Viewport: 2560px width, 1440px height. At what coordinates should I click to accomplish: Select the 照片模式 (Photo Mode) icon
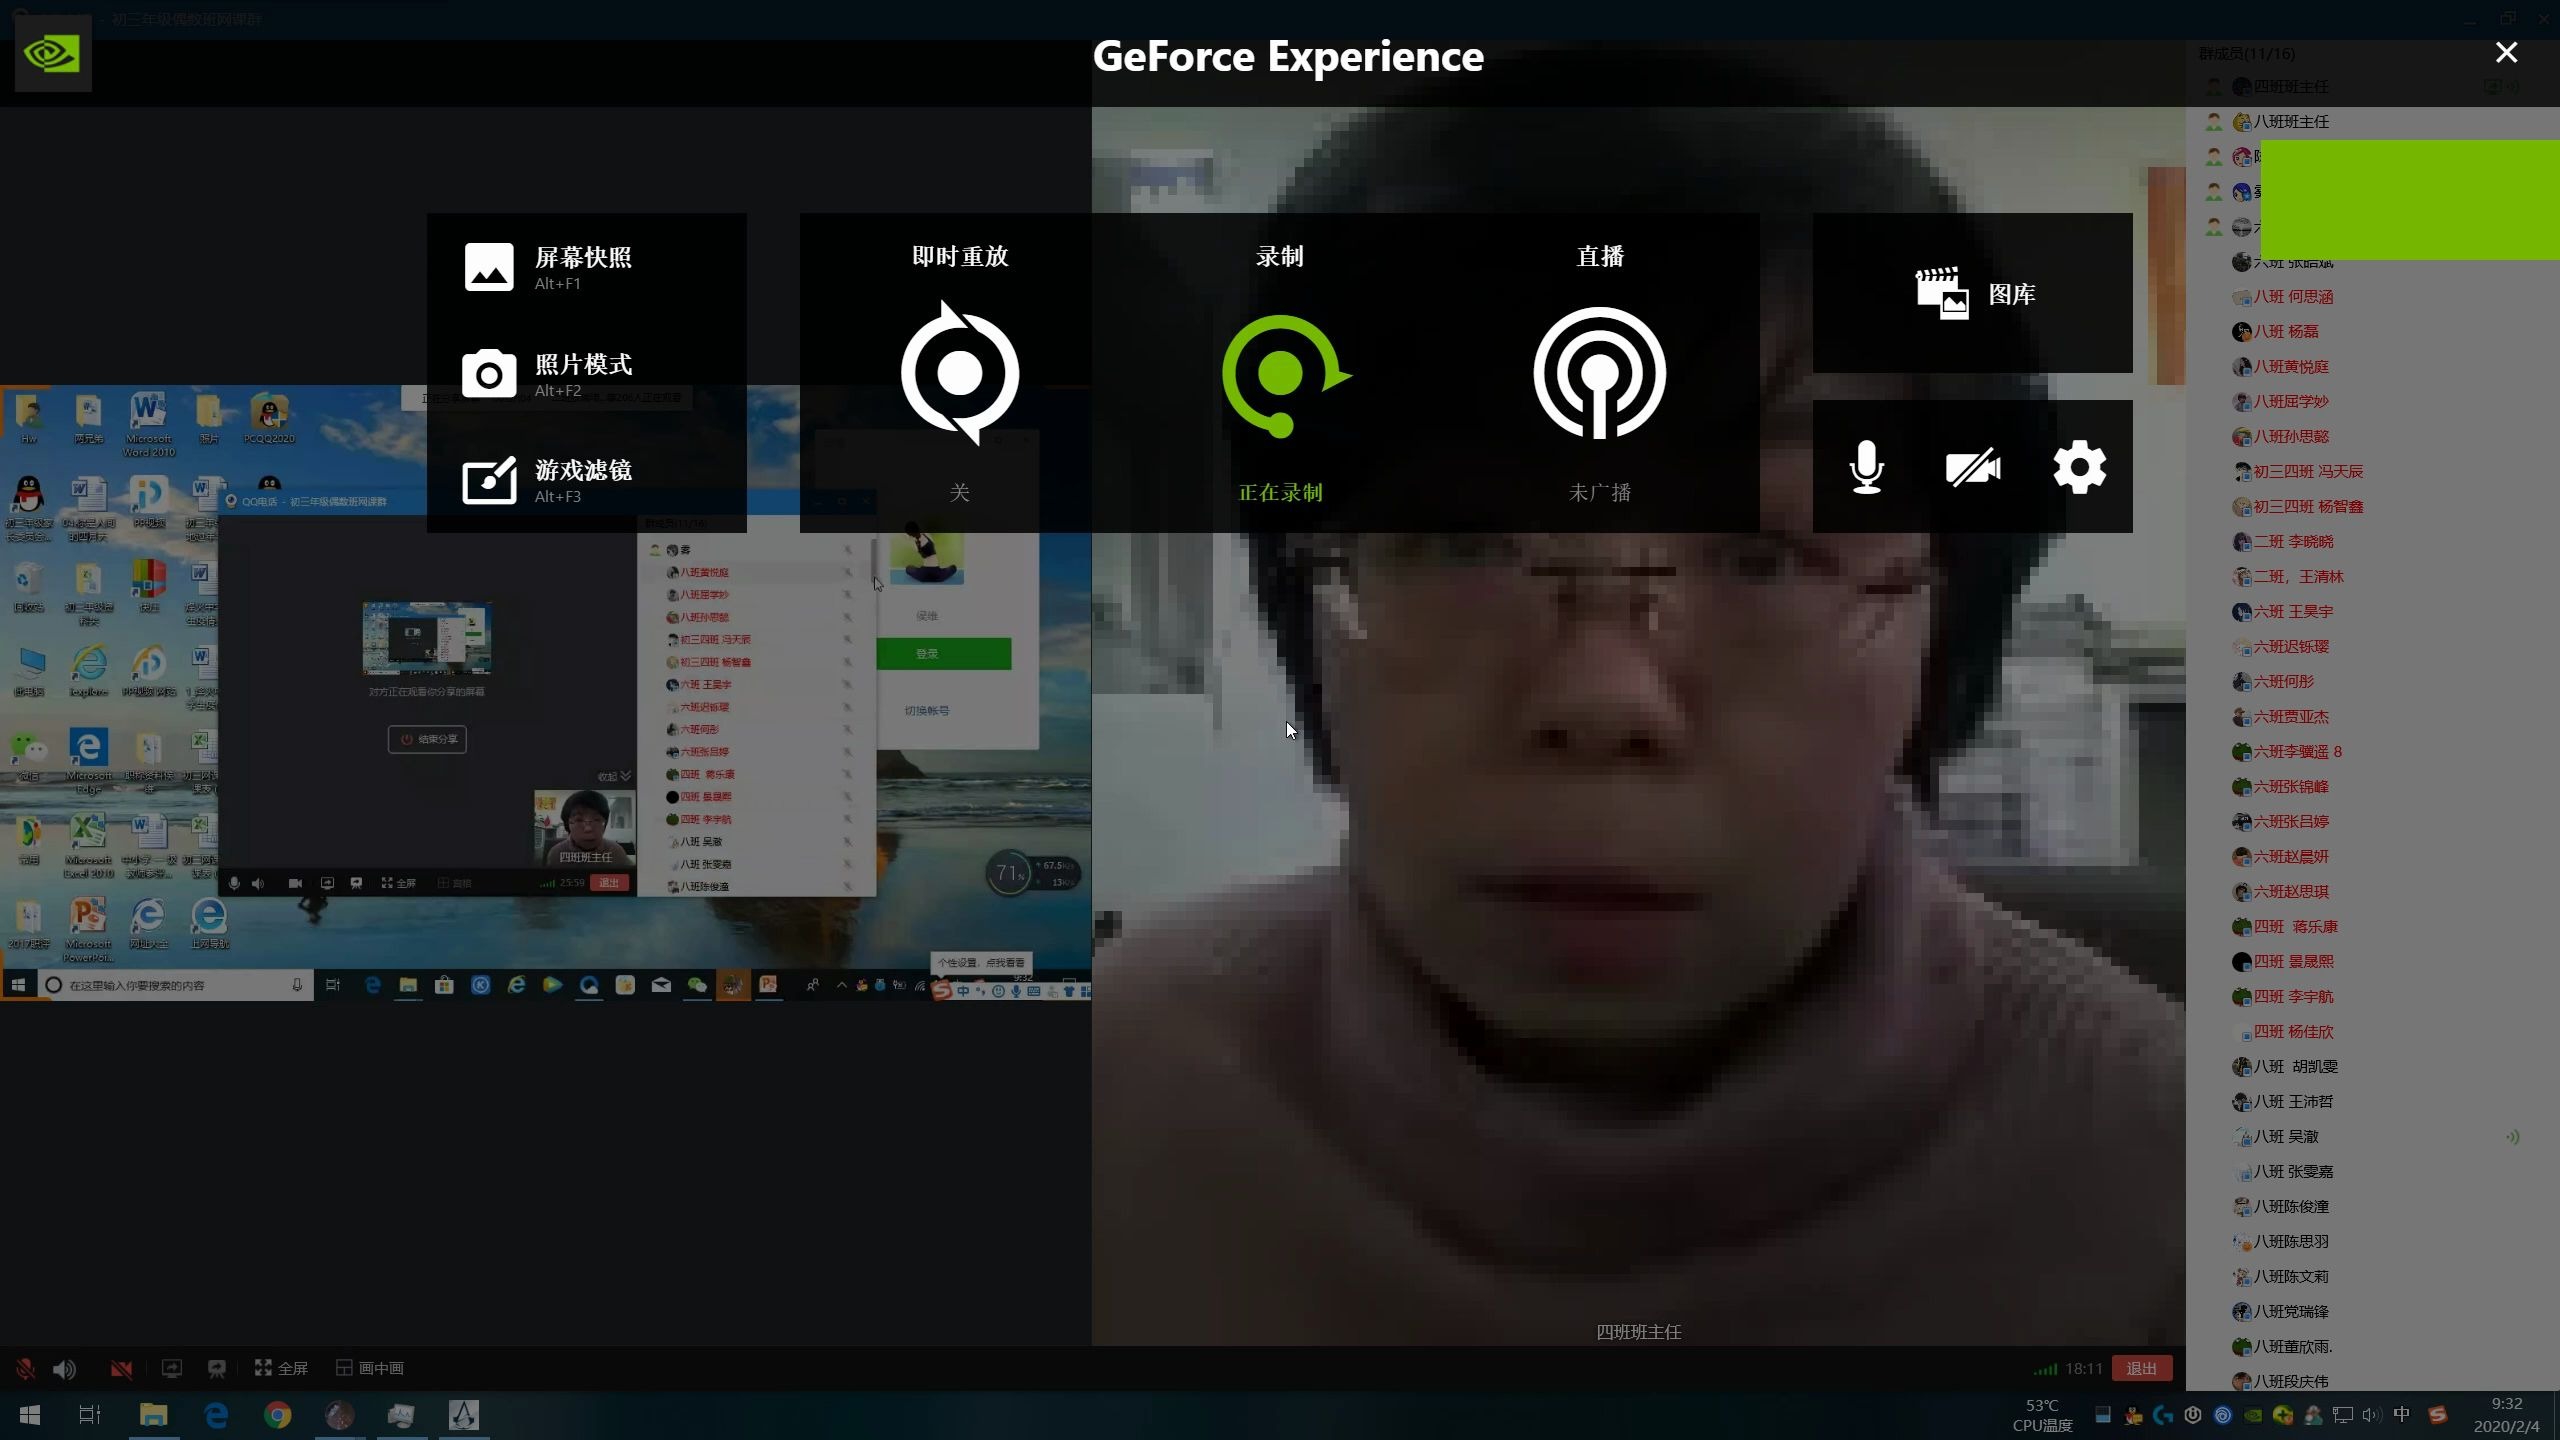click(489, 371)
